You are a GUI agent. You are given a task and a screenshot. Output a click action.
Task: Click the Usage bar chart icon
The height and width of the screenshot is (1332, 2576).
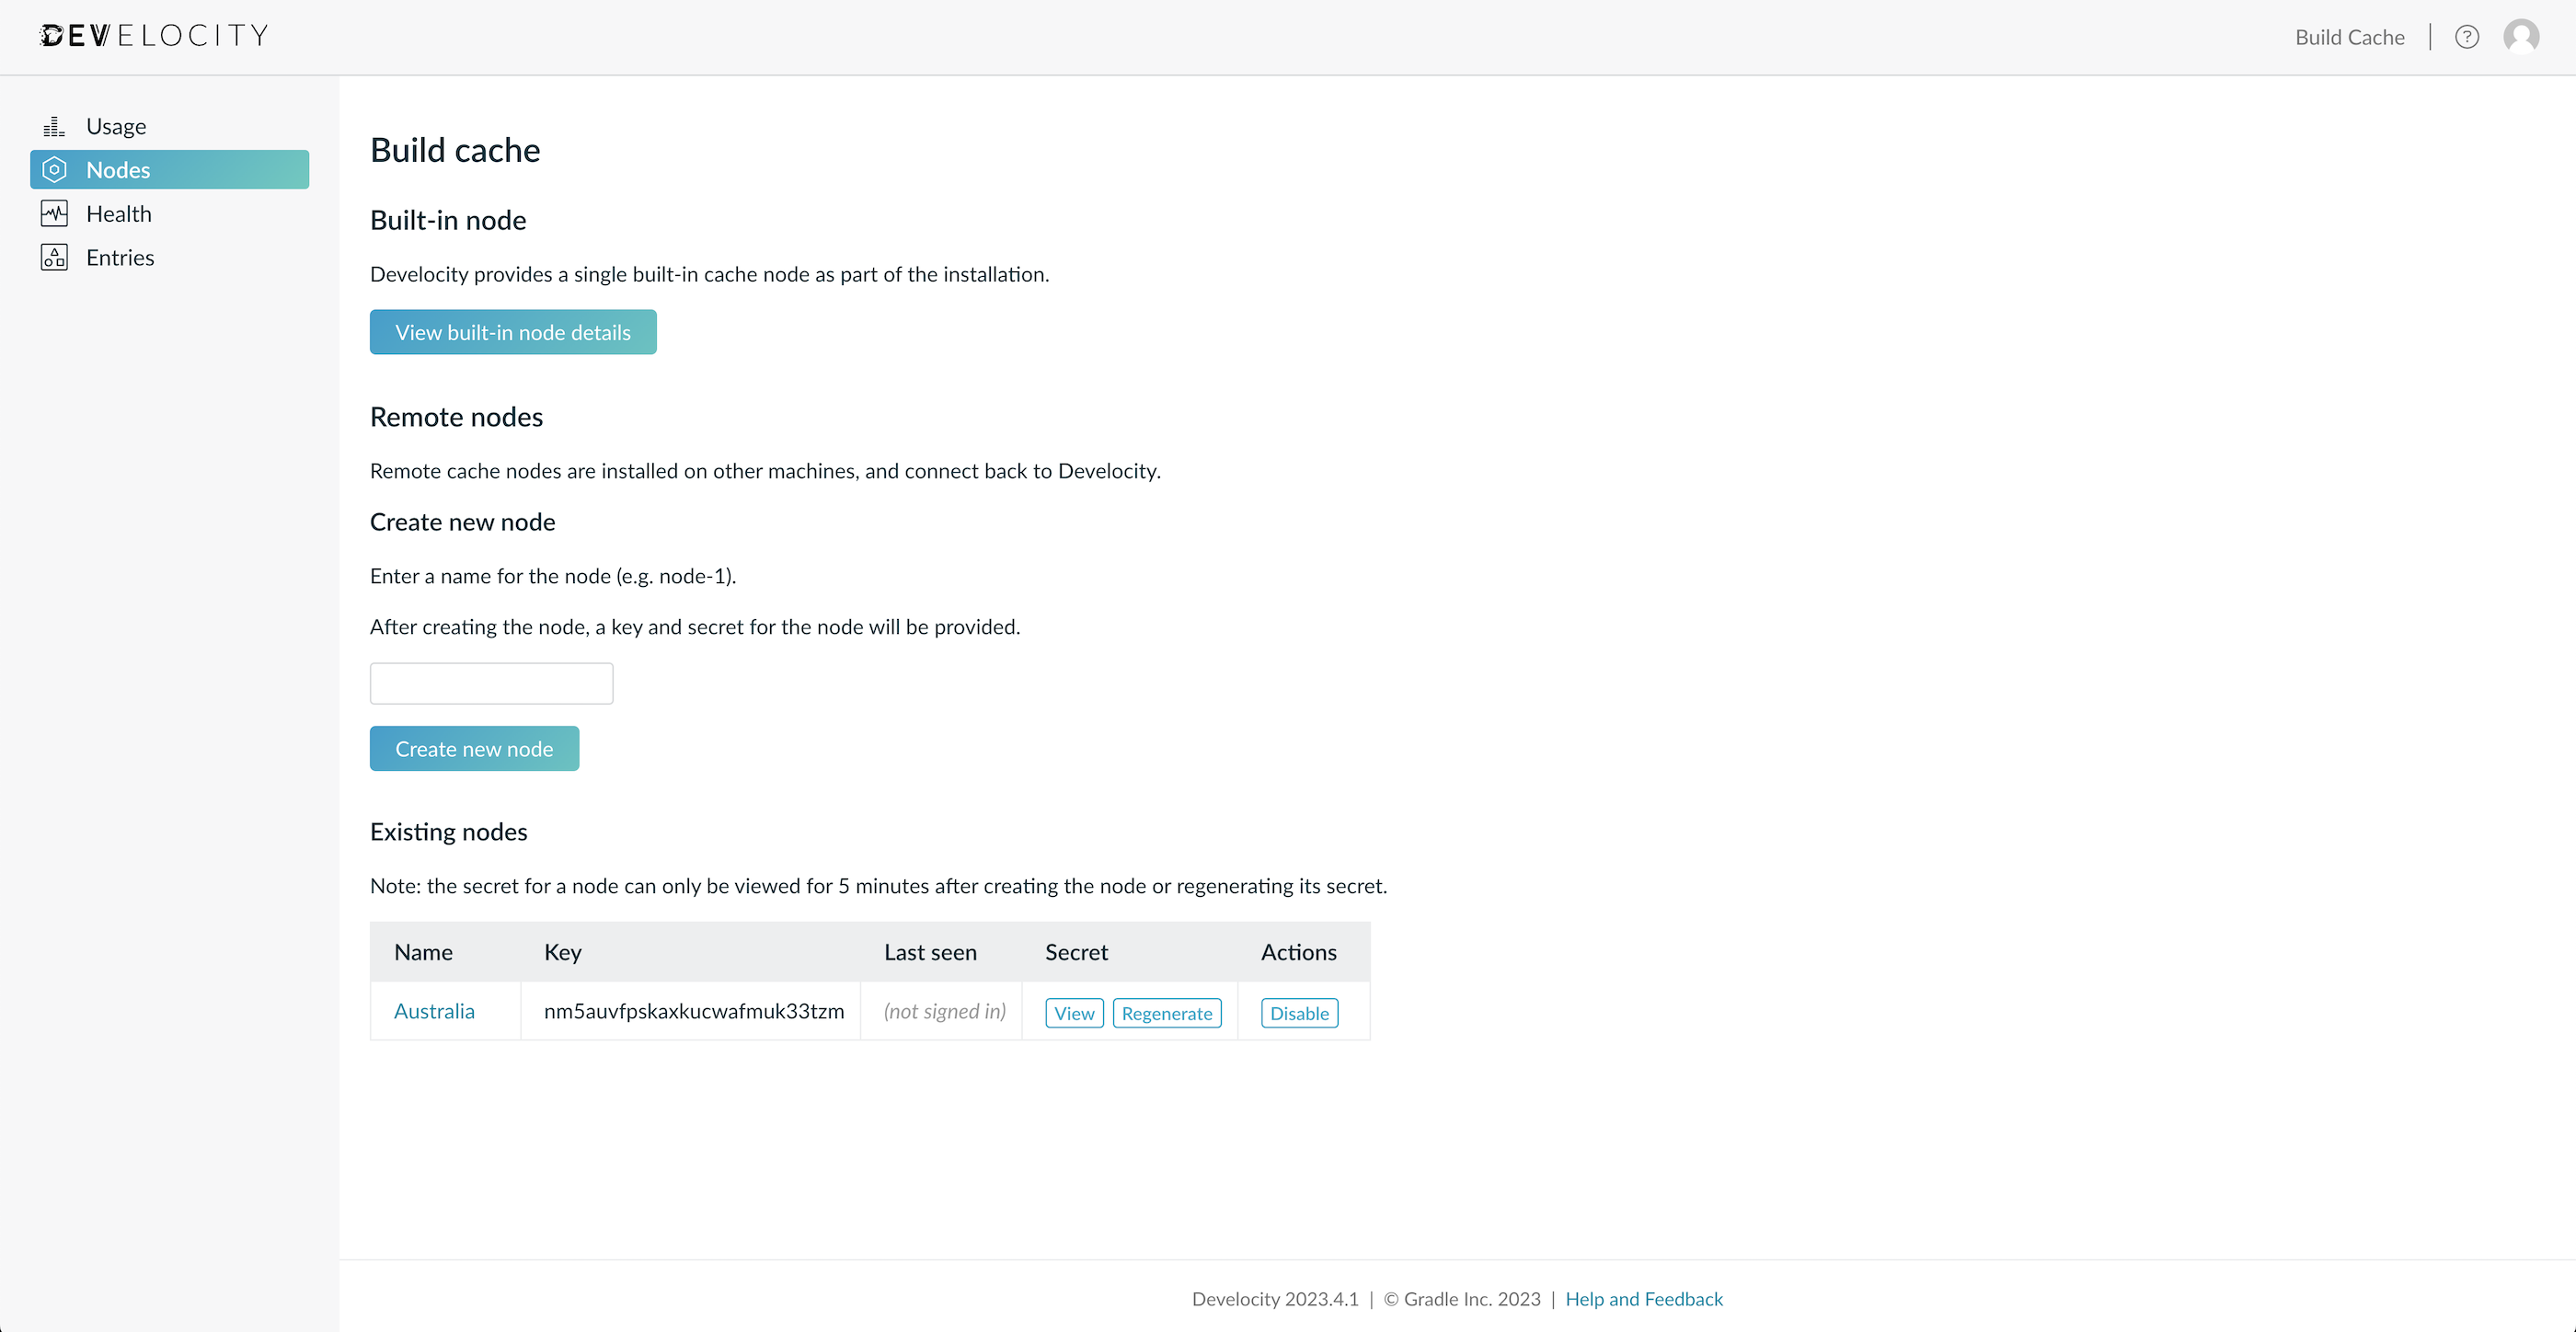pyautogui.click(x=54, y=126)
